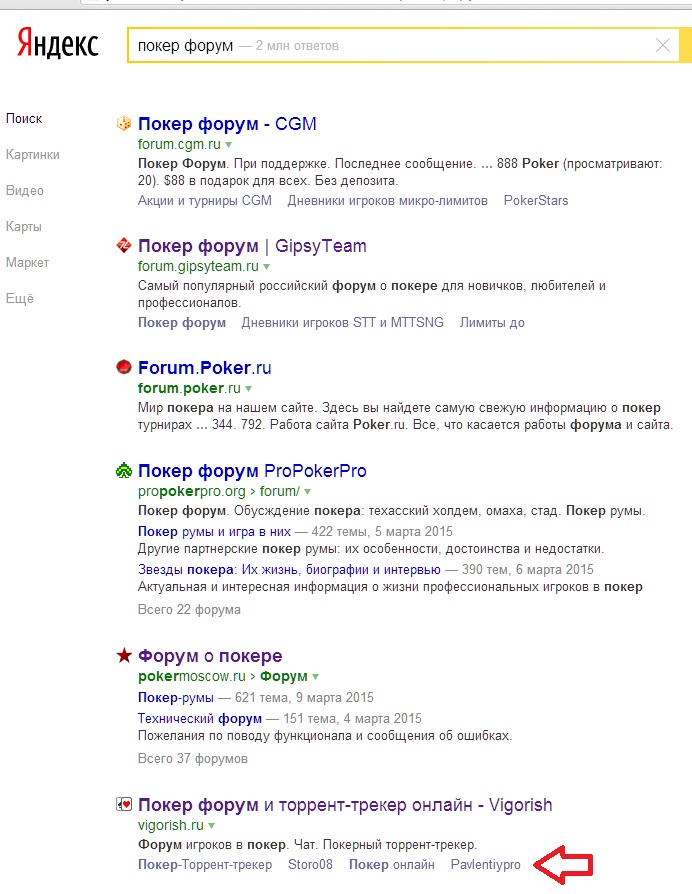Screen dimensions: 692x894
Task: Open the Форум о покере result title
Action: point(210,656)
